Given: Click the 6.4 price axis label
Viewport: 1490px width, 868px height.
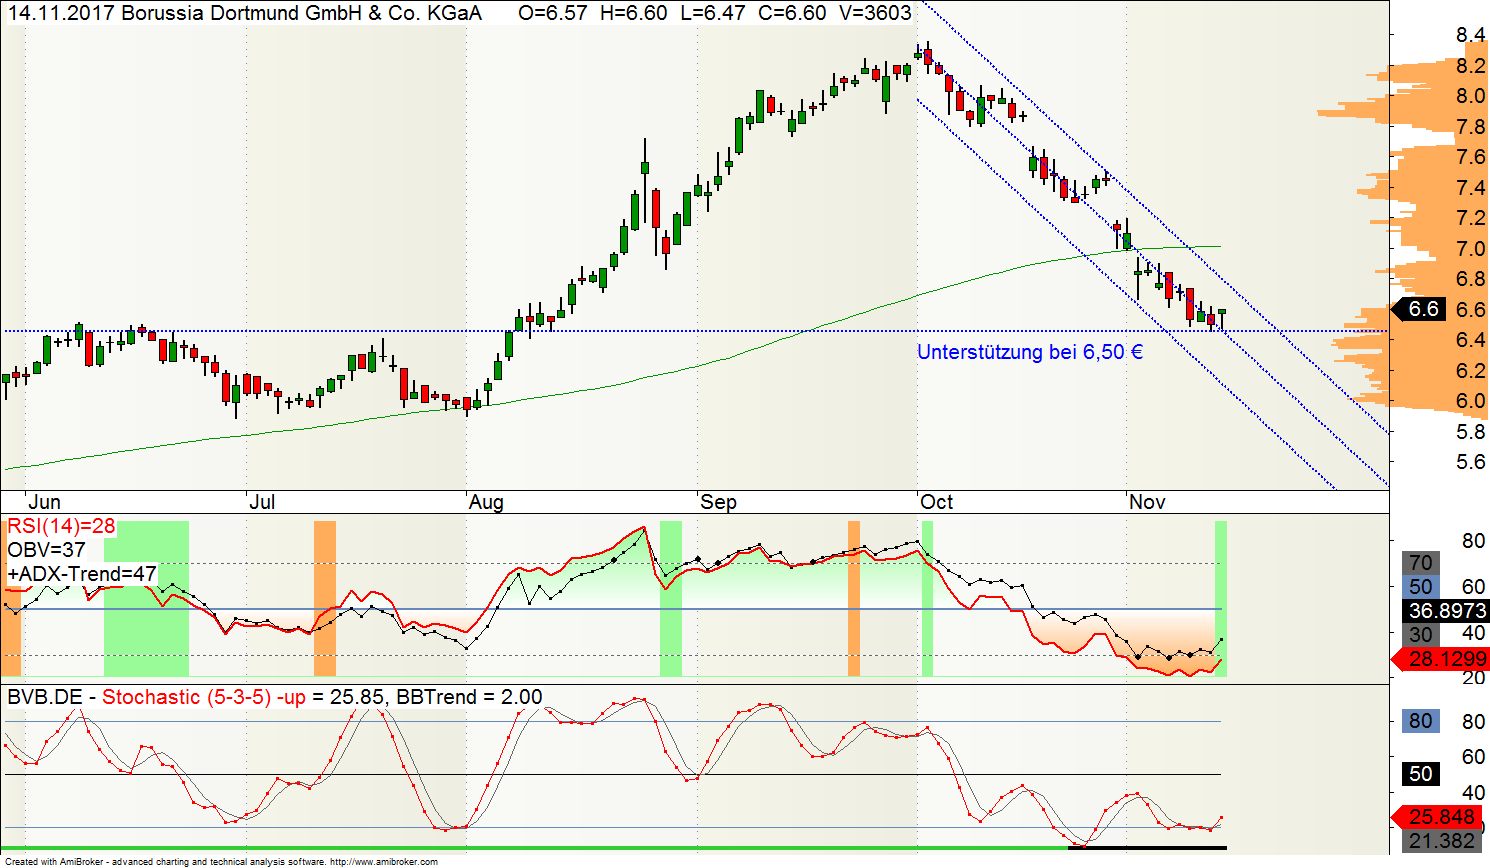Looking at the screenshot, I should 1470,340.
